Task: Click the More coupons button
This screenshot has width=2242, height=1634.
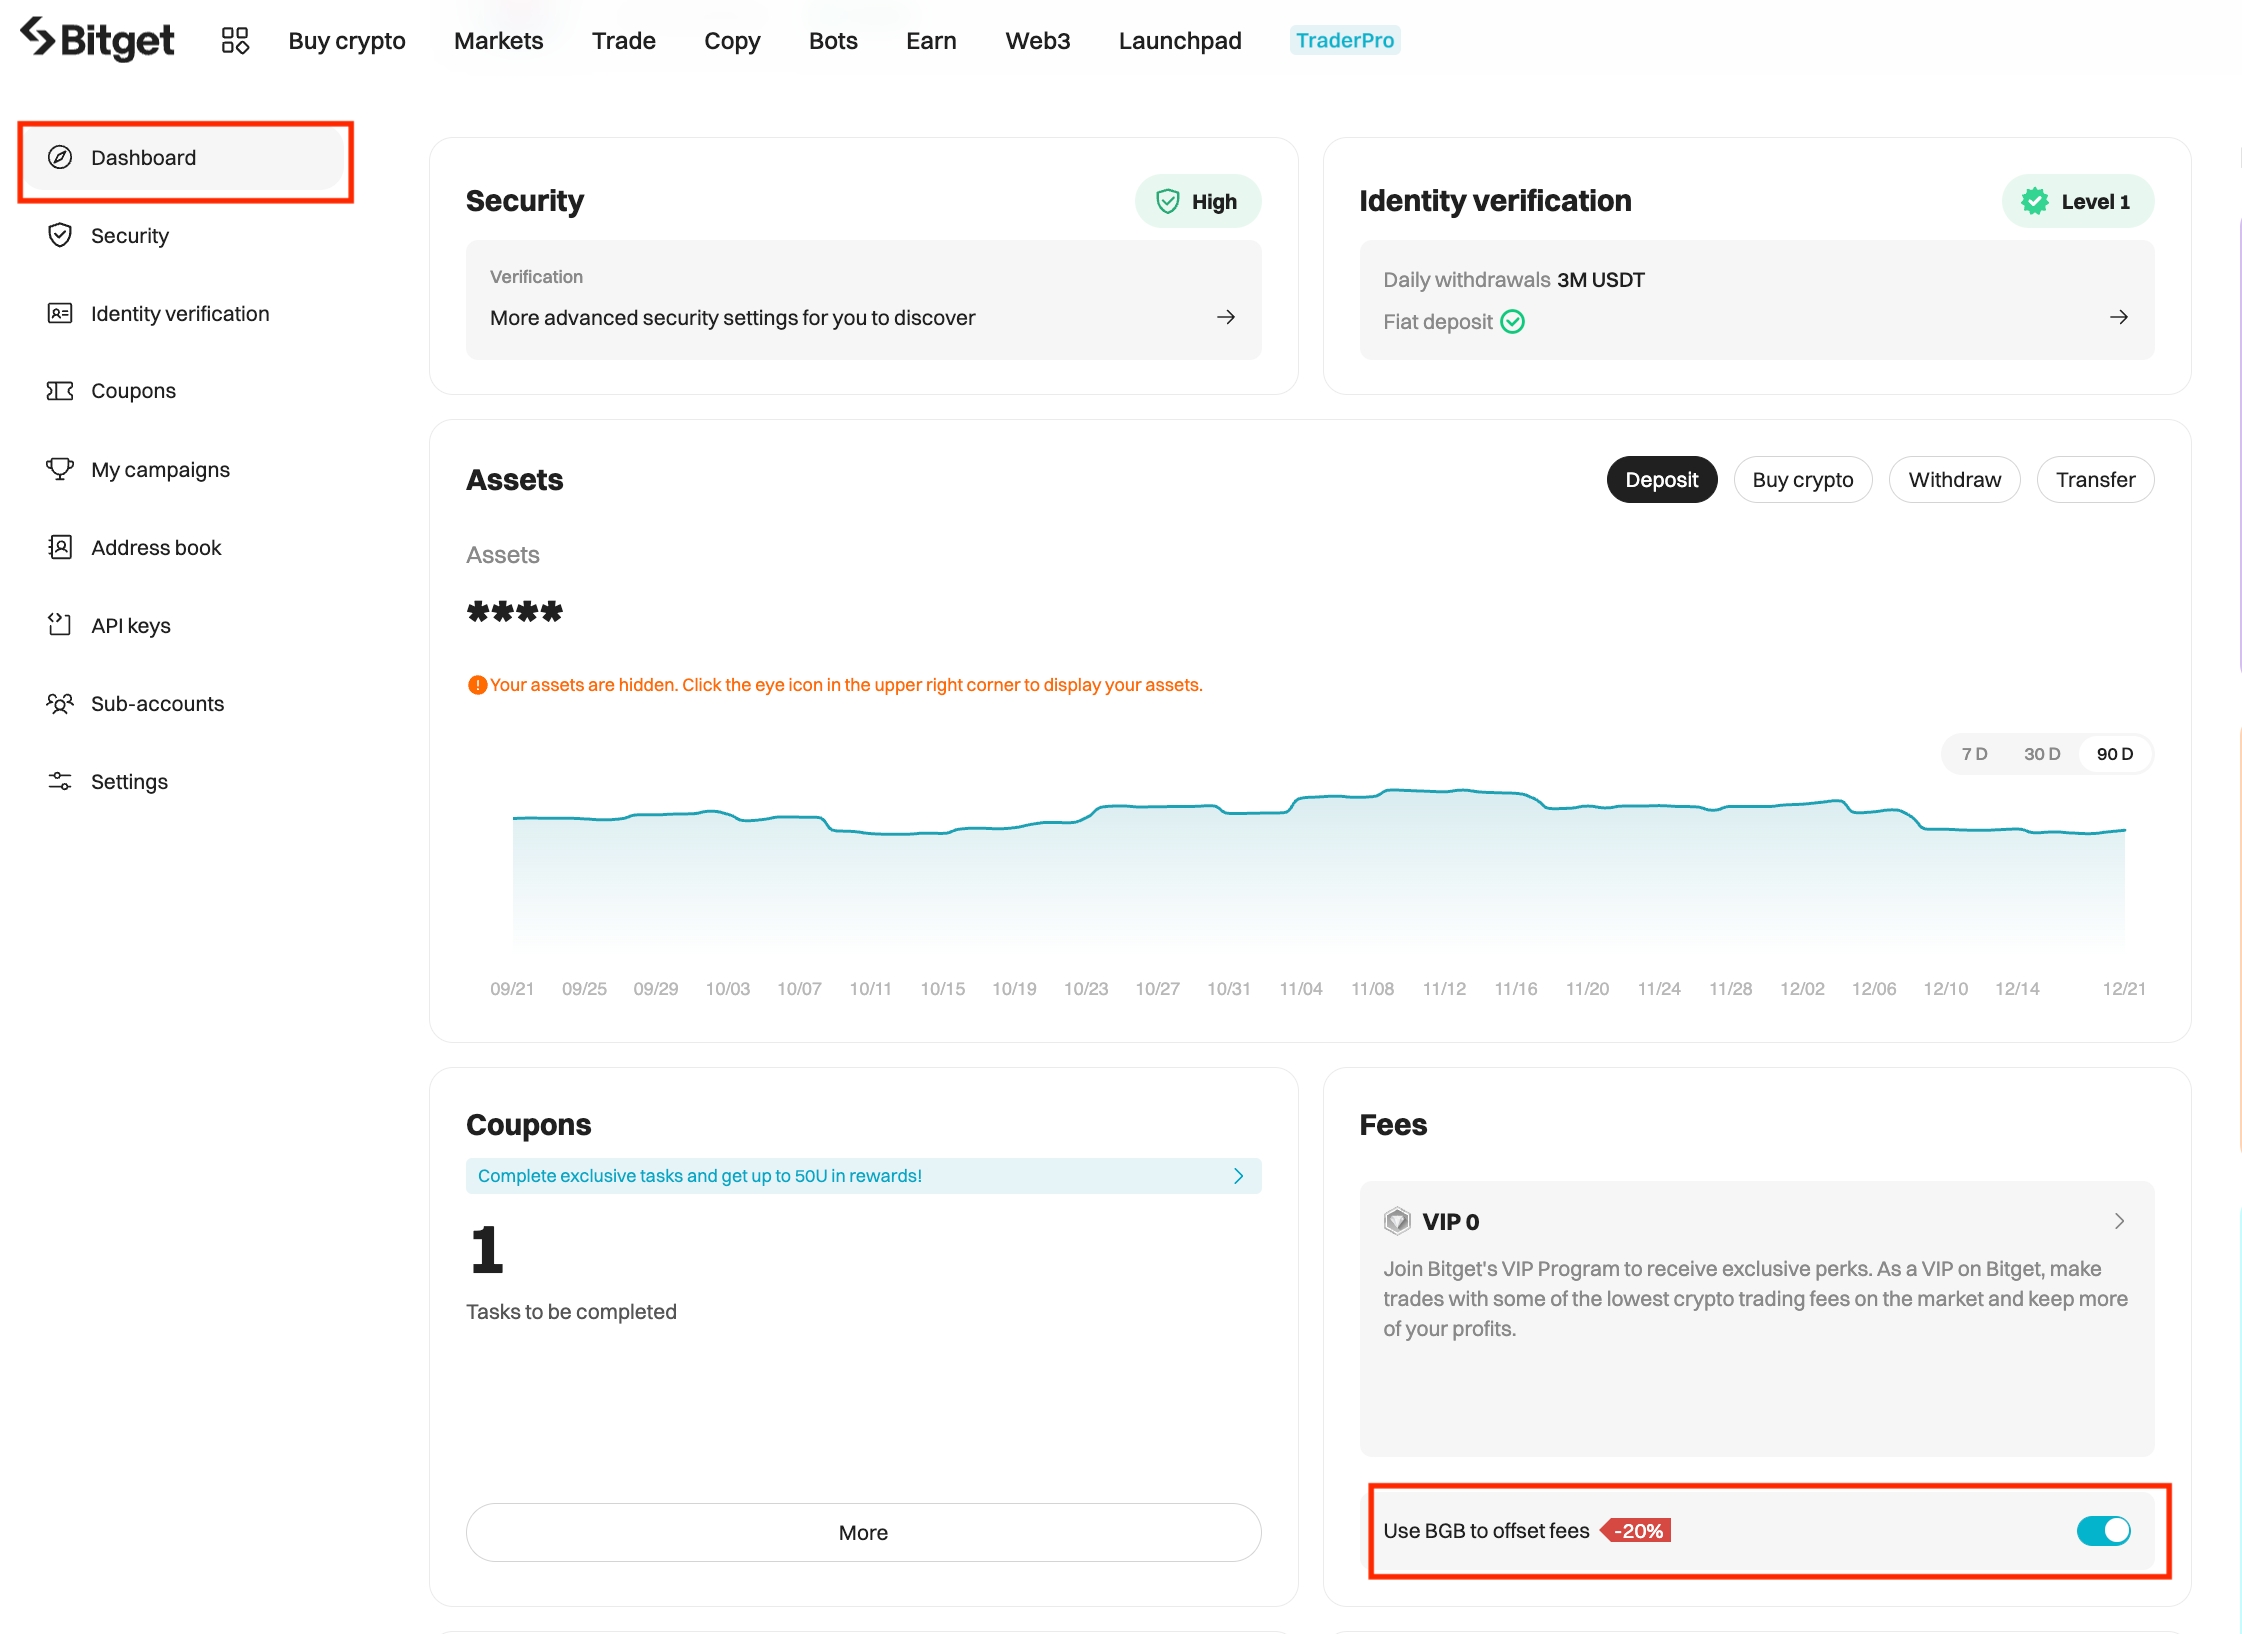Action: click(x=863, y=1532)
